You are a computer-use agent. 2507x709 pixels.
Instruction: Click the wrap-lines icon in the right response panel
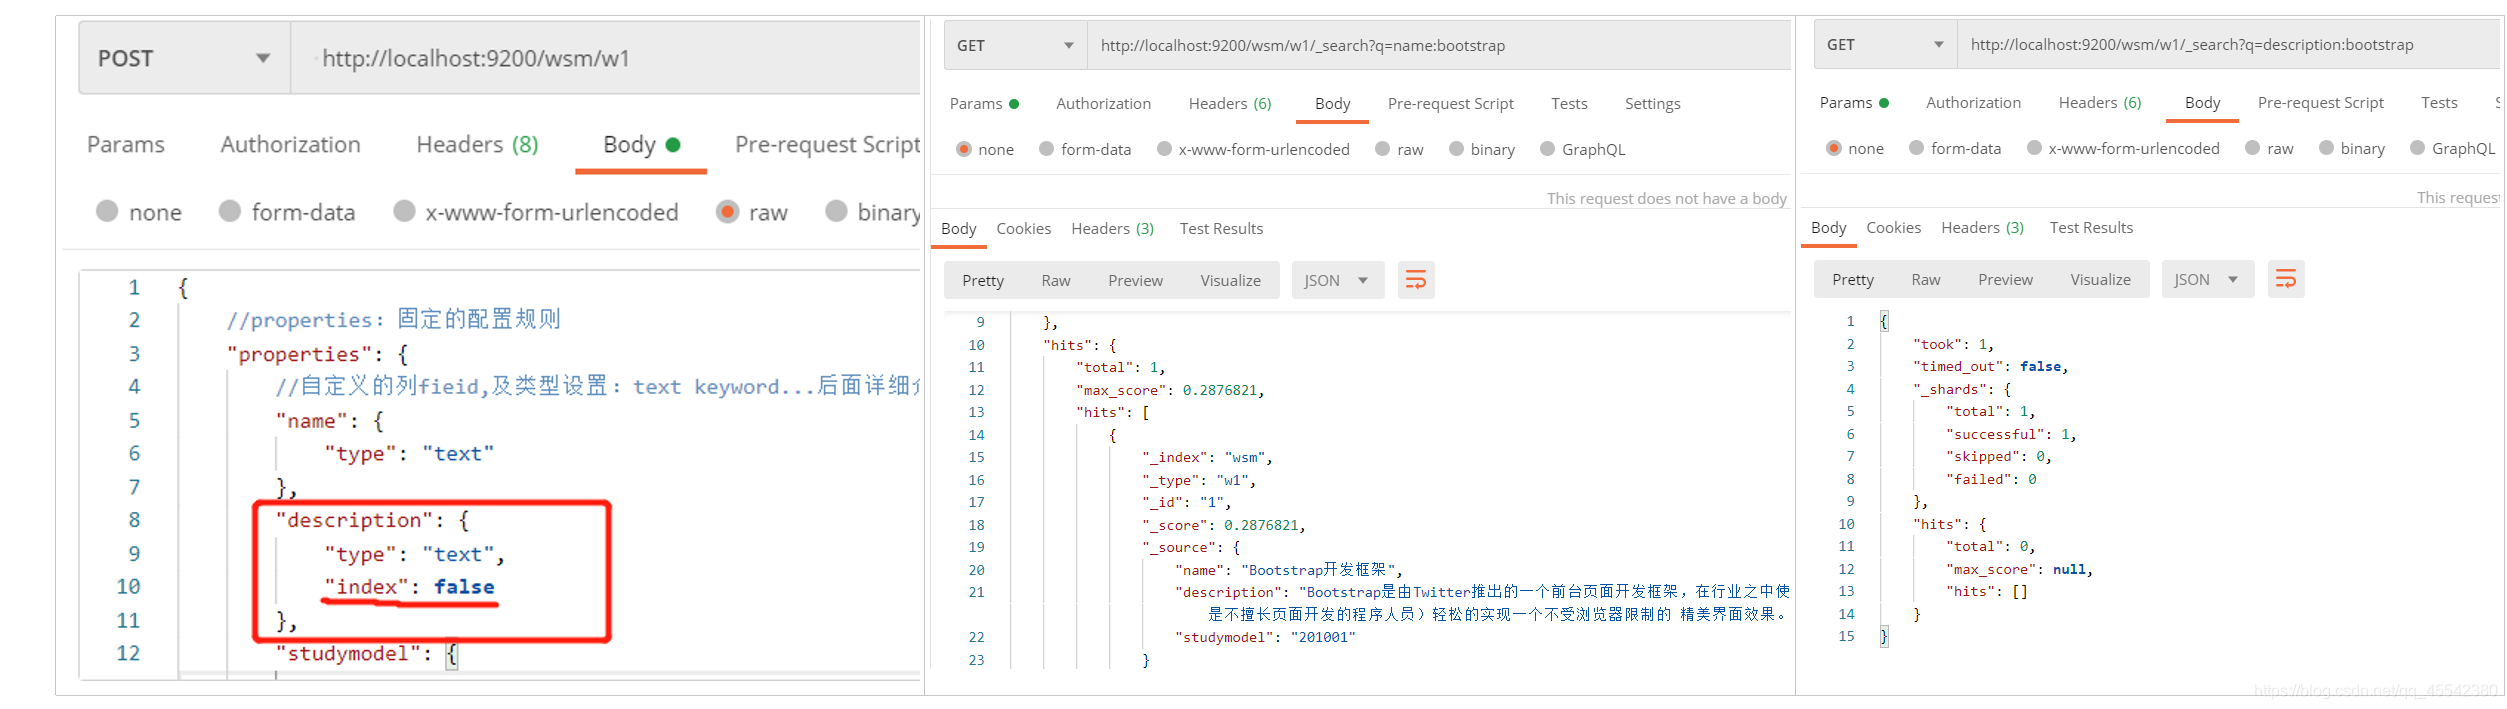point(2285,280)
